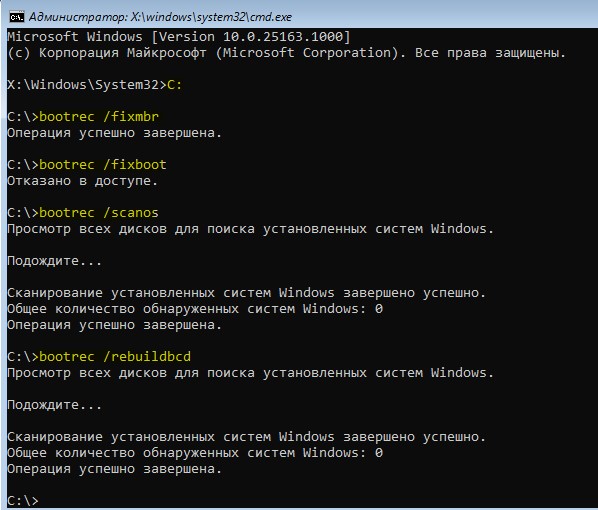
Task: Click last 'Общее количество обнаруженных систем Windows: 0'
Action: (195, 453)
